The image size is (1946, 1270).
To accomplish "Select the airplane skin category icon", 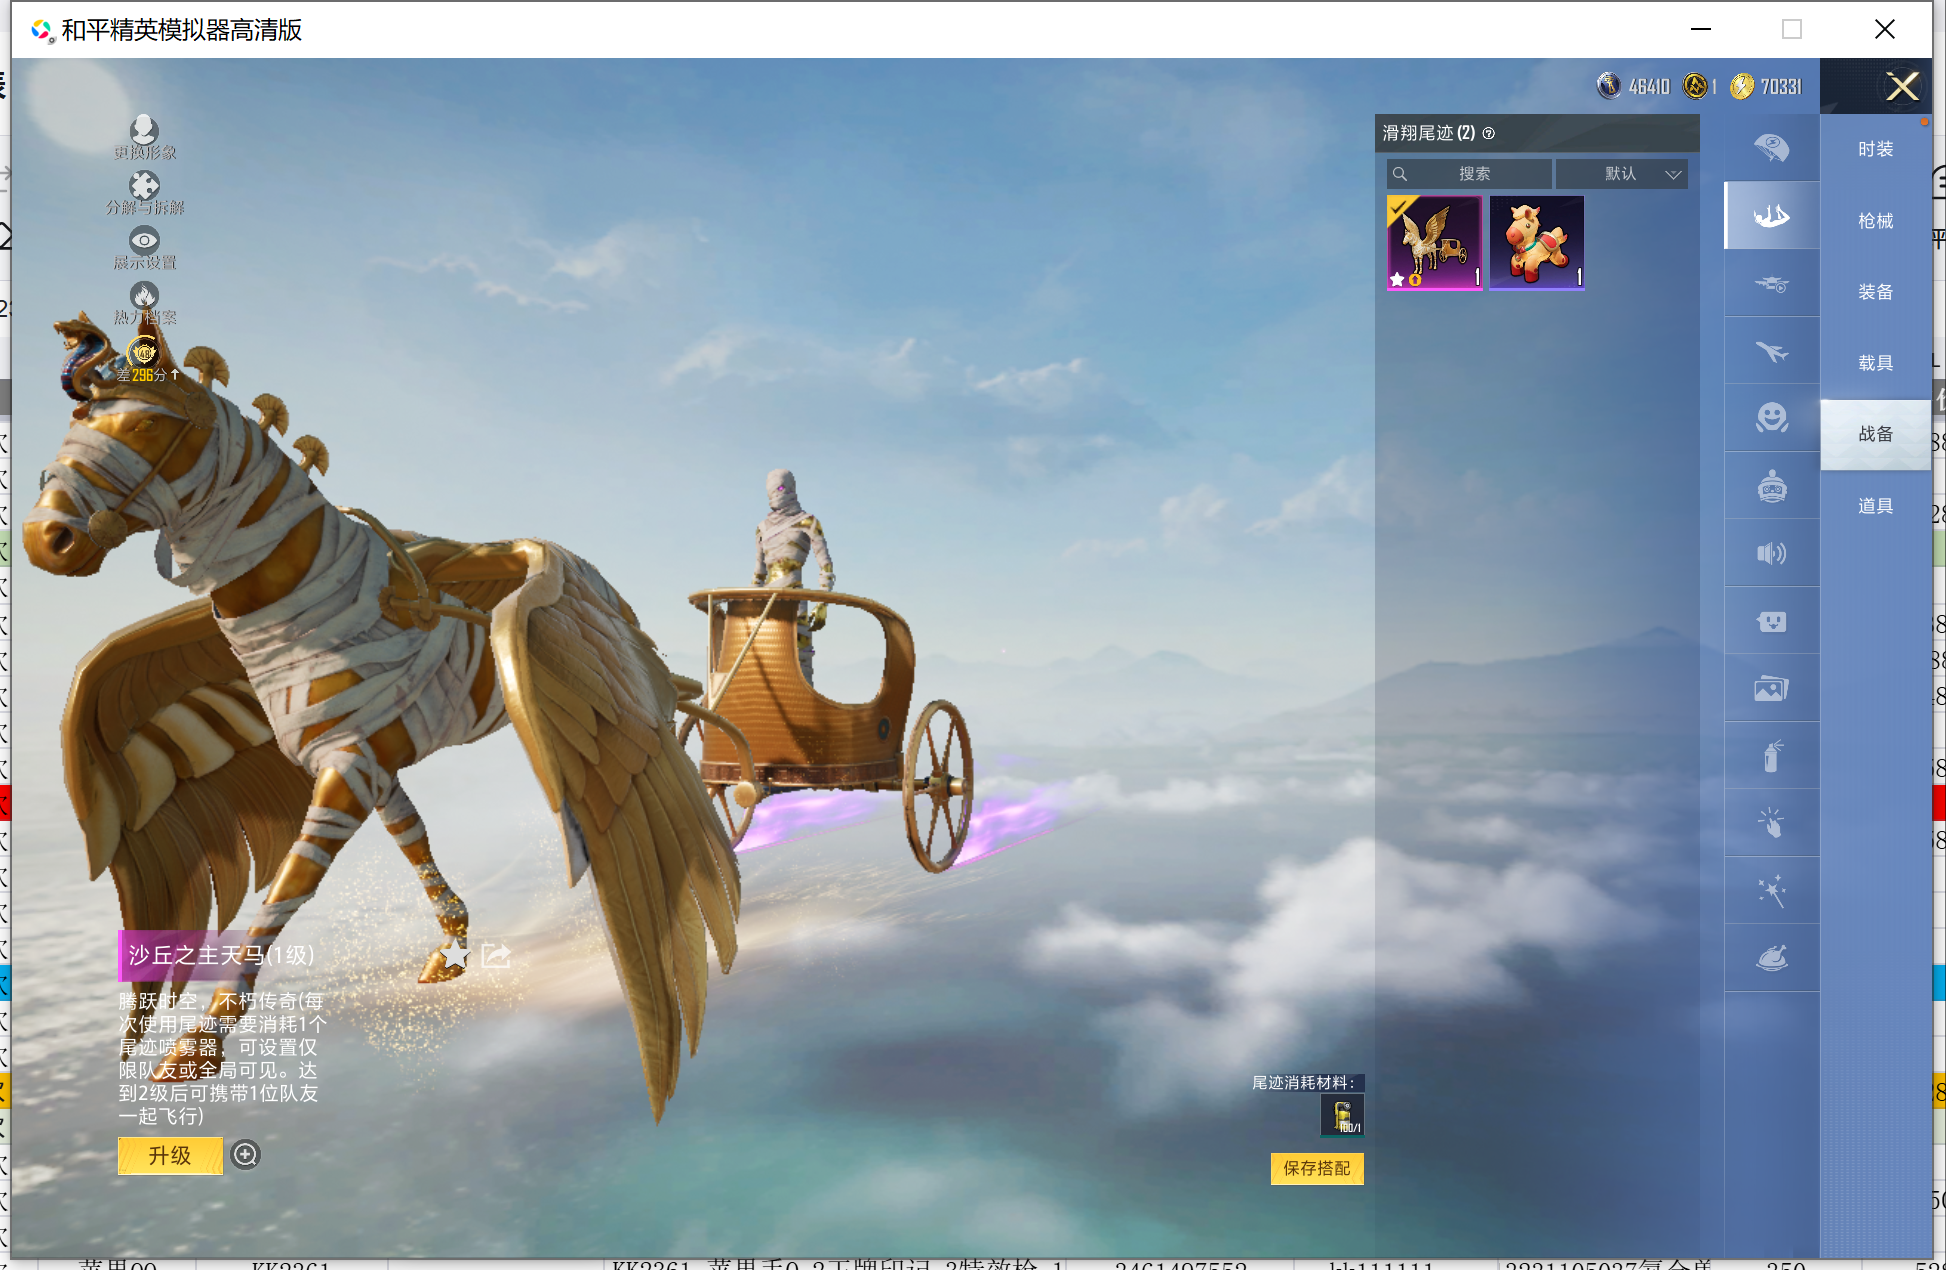I will point(1771,351).
